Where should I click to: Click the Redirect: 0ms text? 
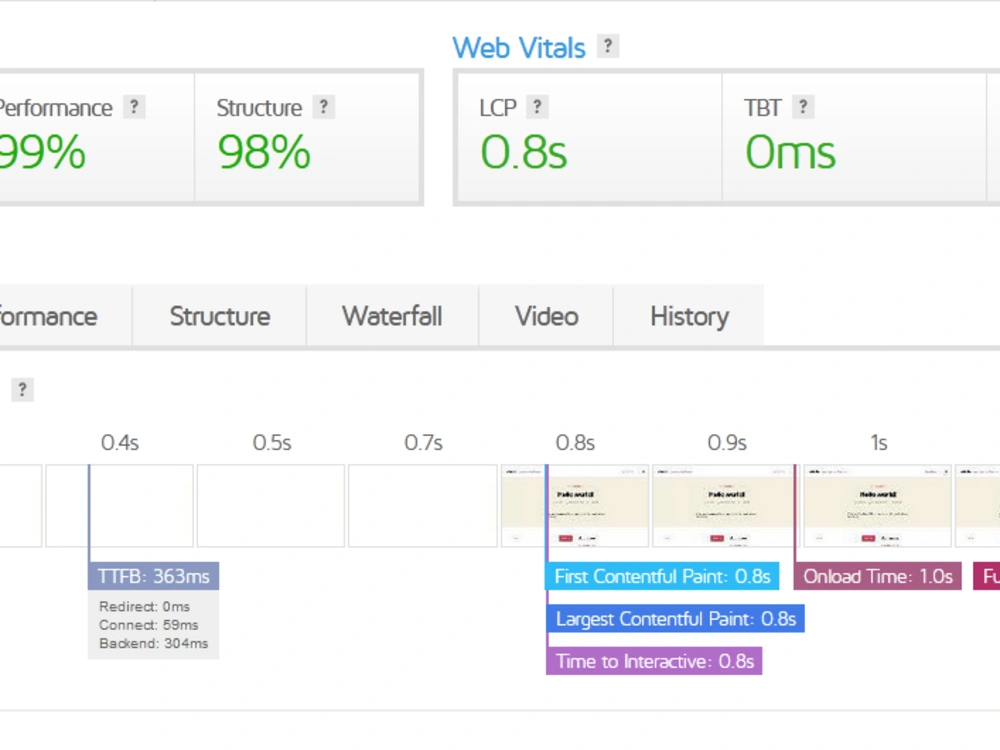144,607
